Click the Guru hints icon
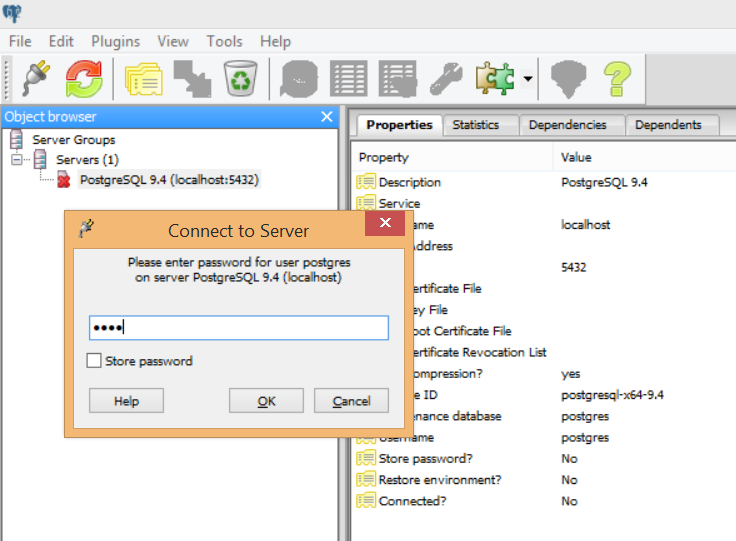 pos(568,79)
